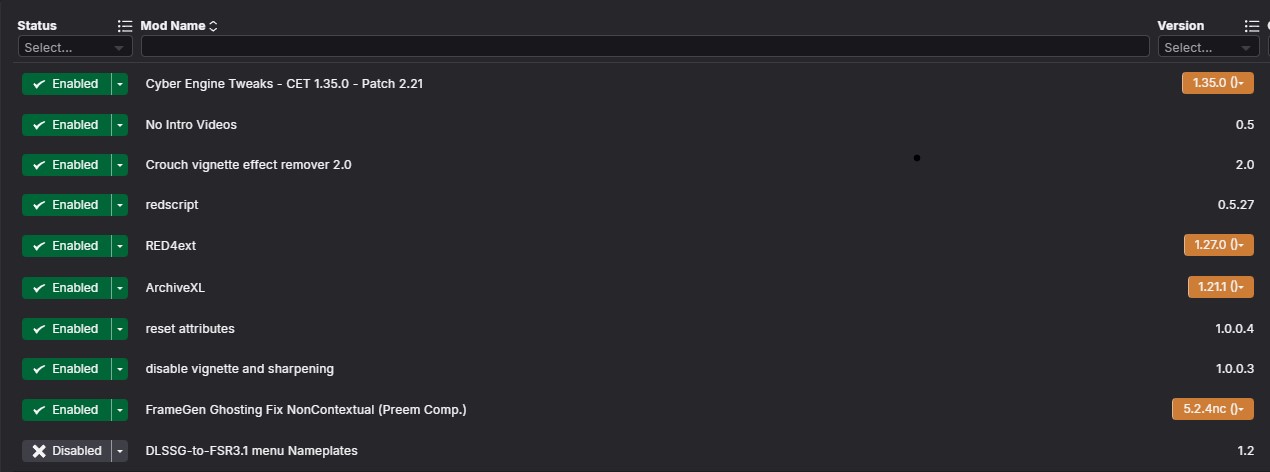The width and height of the screenshot is (1270, 472).
Task: Expand status arrow for Cyber Engine Tweaks
Action: click(120, 84)
